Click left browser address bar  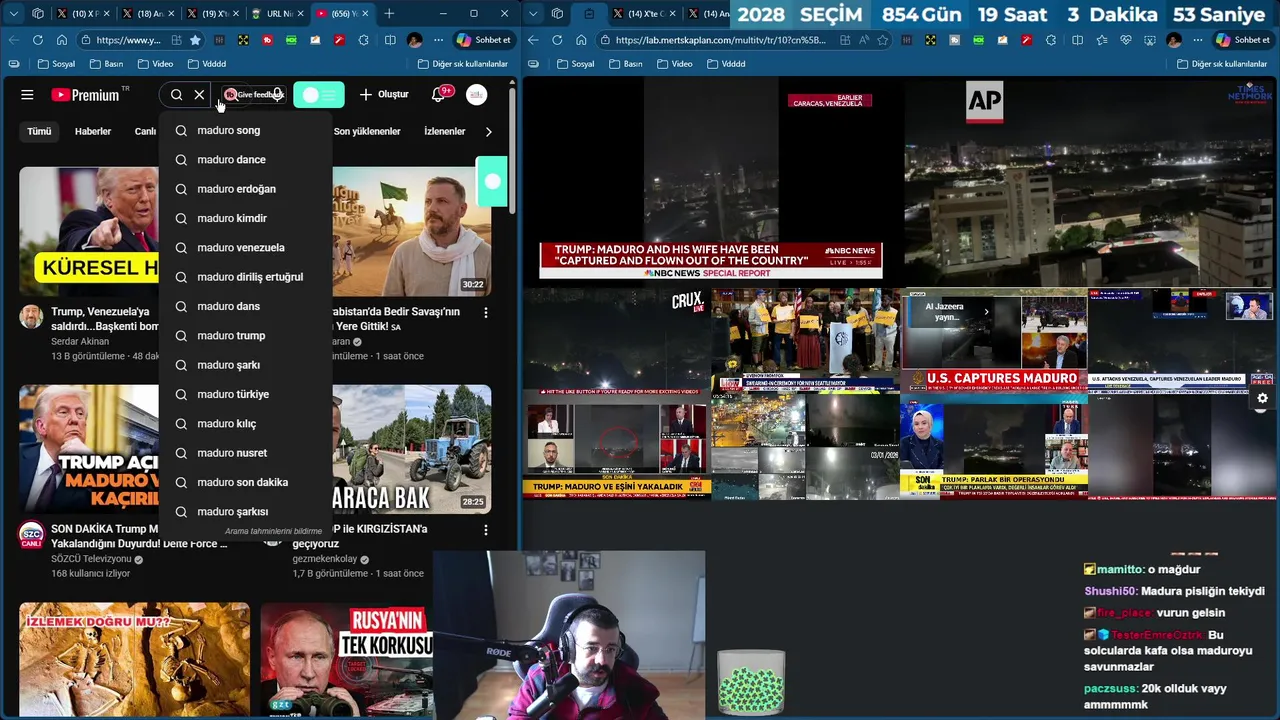[127, 40]
